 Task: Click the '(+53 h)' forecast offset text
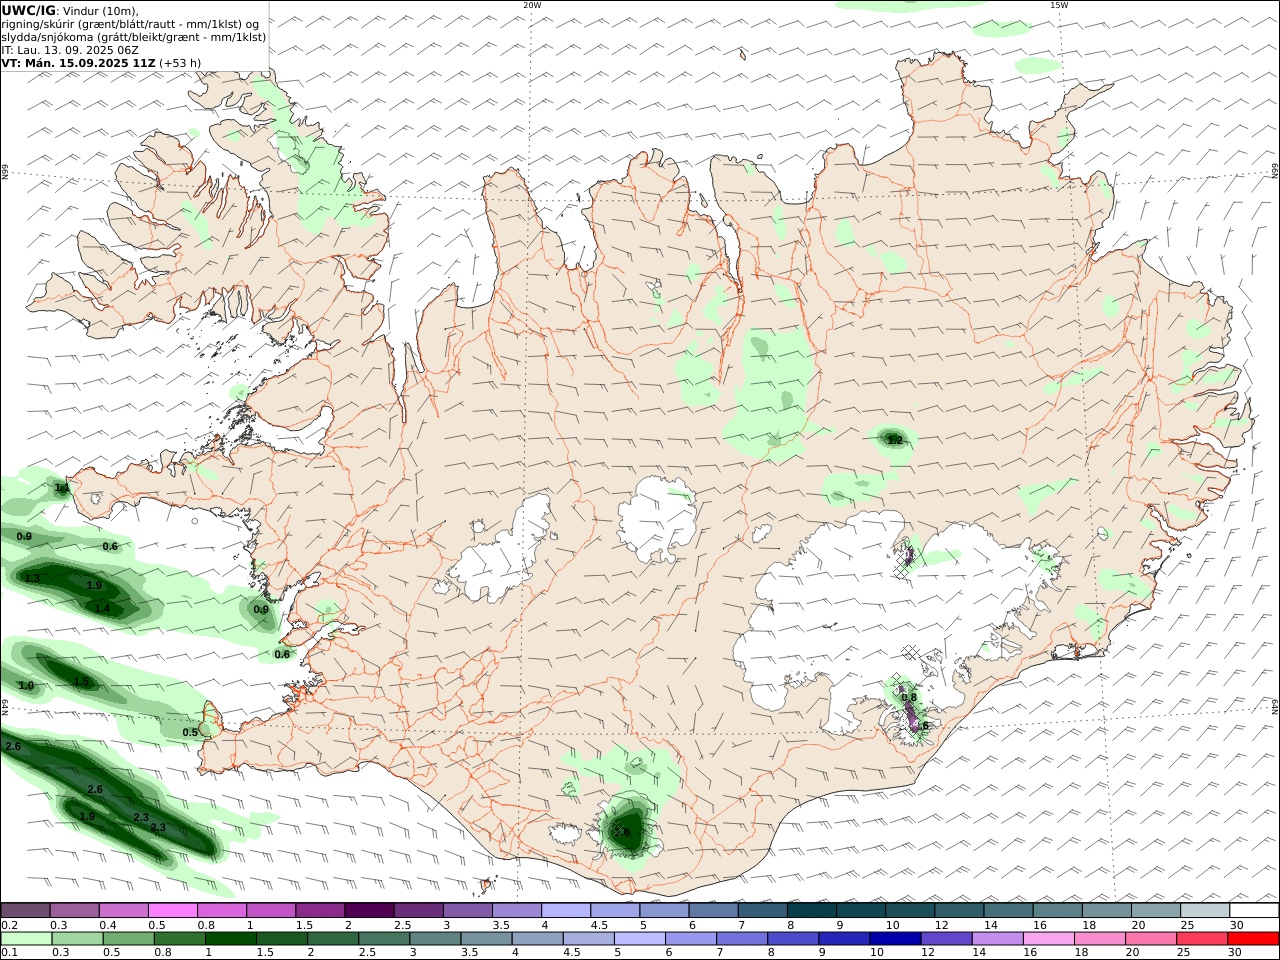(180, 63)
